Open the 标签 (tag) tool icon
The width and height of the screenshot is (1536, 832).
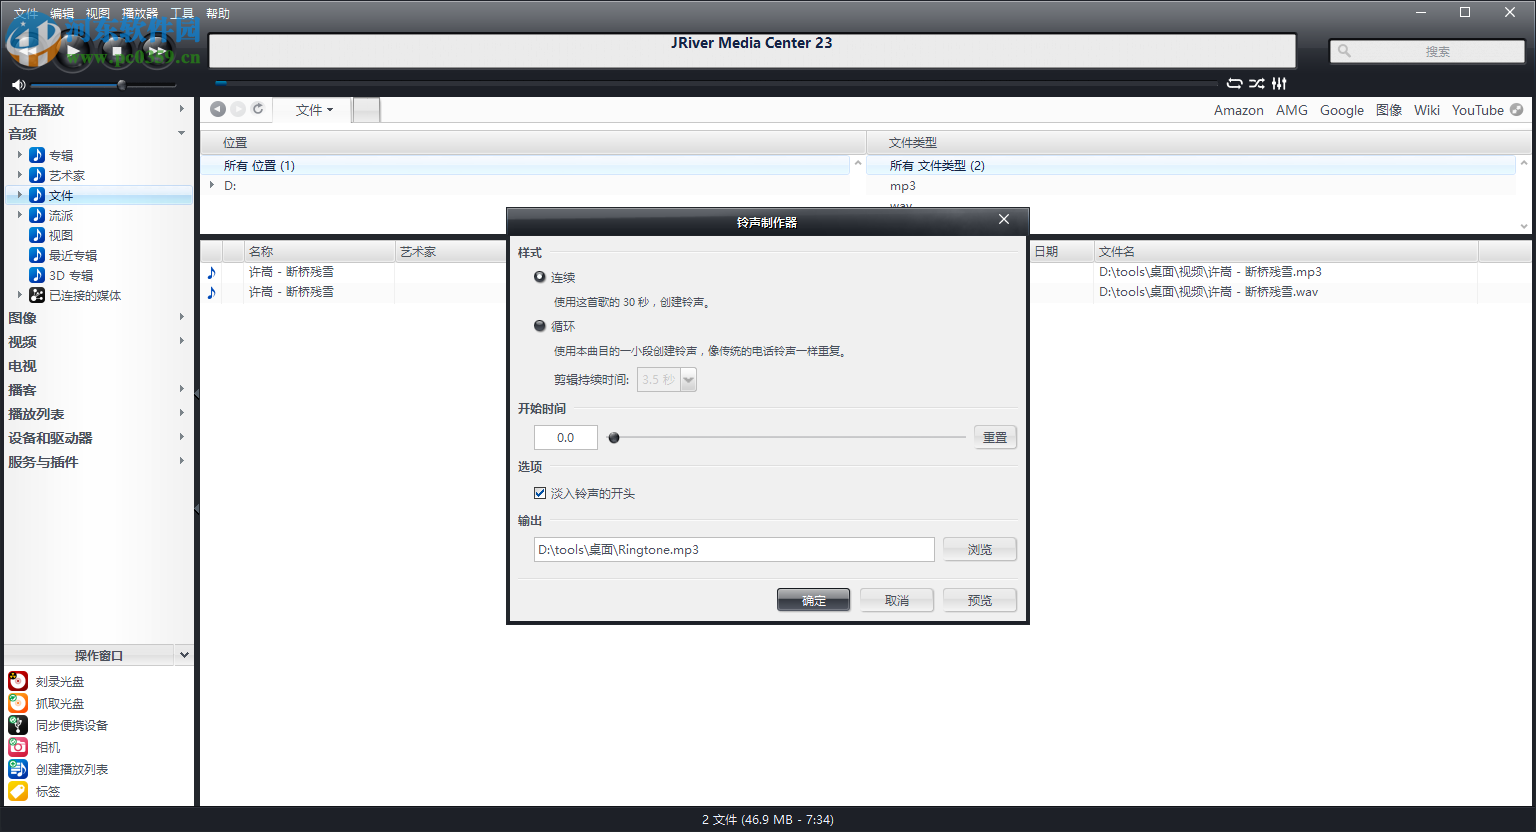(18, 790)
